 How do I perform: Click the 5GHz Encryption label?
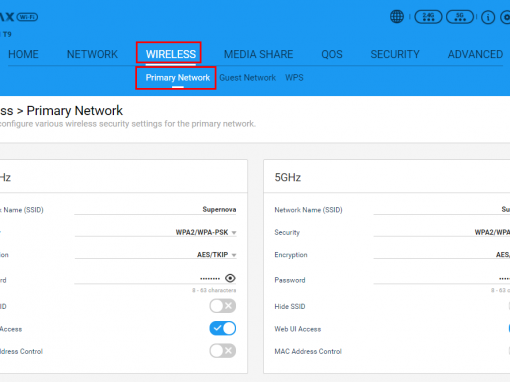(x=291, y=255)
